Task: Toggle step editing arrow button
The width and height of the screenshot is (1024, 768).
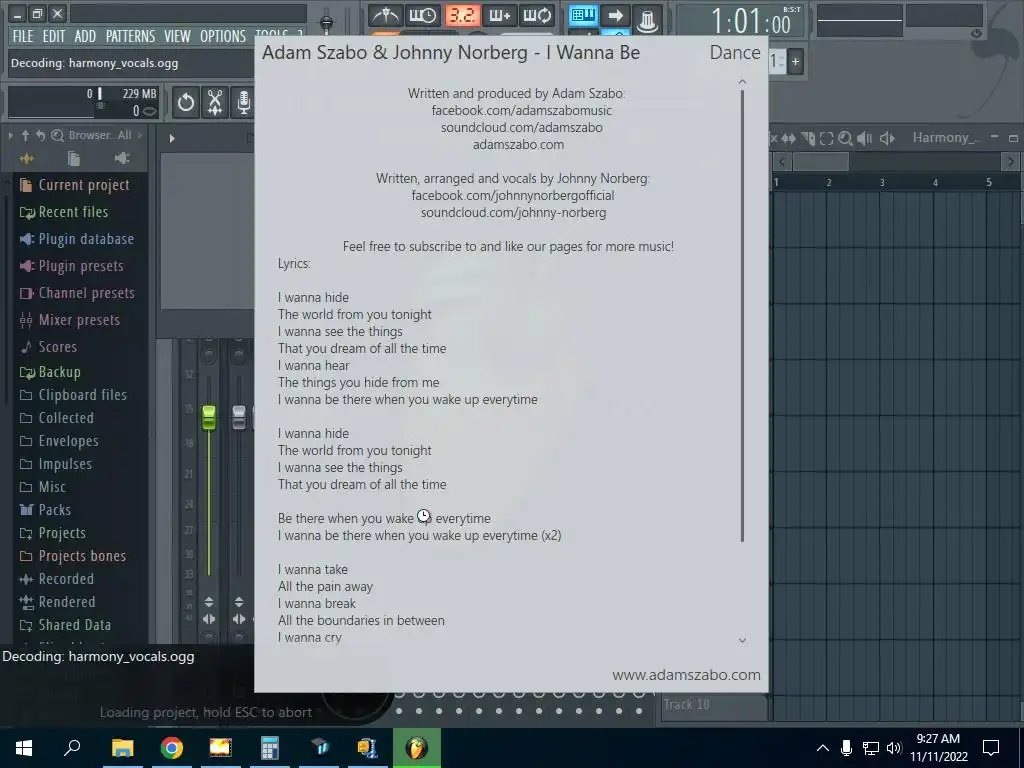Action: click(x=615, y=15)
